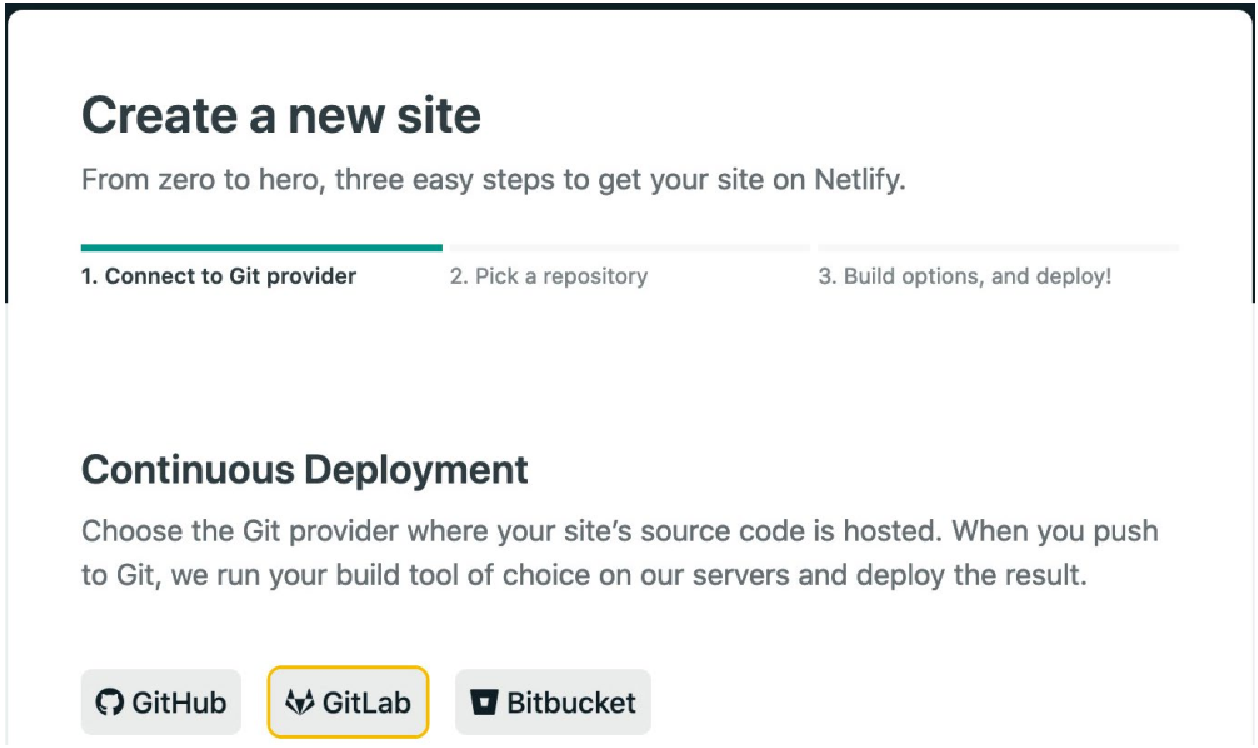Click the 'Create a new site' heading
This screenshot has height=748, width=1258.
pyautogui.click(x=281, y=115)
